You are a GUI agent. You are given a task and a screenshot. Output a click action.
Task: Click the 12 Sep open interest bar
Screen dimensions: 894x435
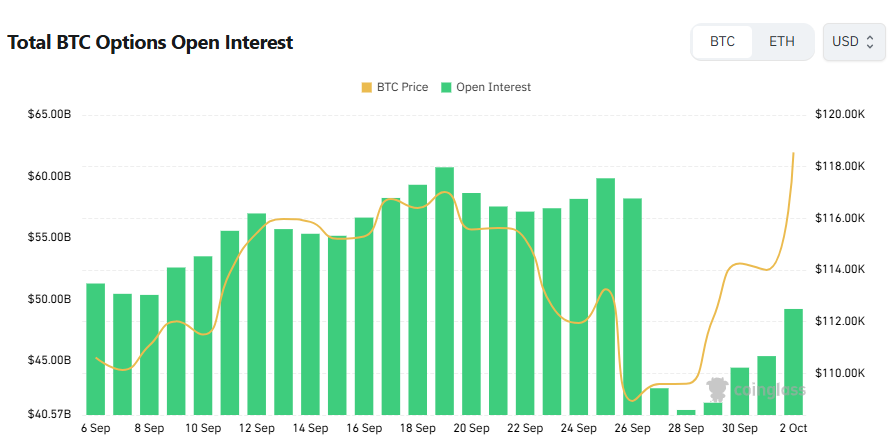click(x=257, y=313)
